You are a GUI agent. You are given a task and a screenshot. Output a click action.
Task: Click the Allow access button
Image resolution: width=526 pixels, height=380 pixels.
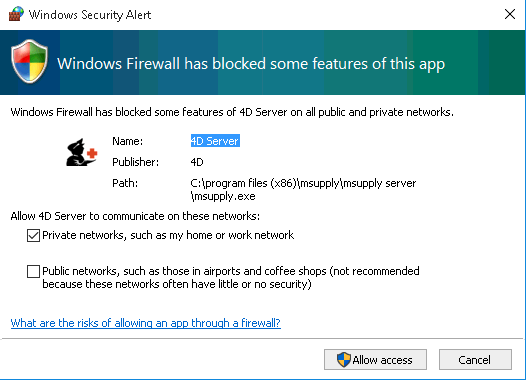[x=375, y=360]
